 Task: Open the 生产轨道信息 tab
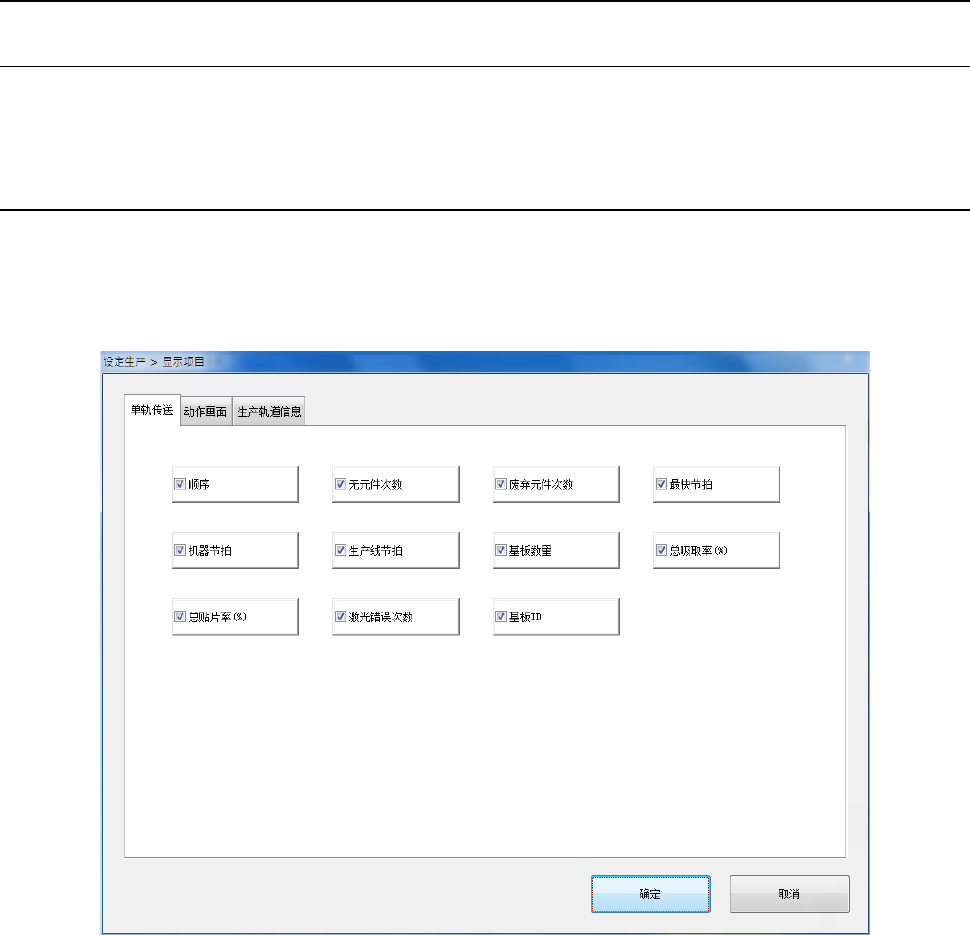point(269,411)
